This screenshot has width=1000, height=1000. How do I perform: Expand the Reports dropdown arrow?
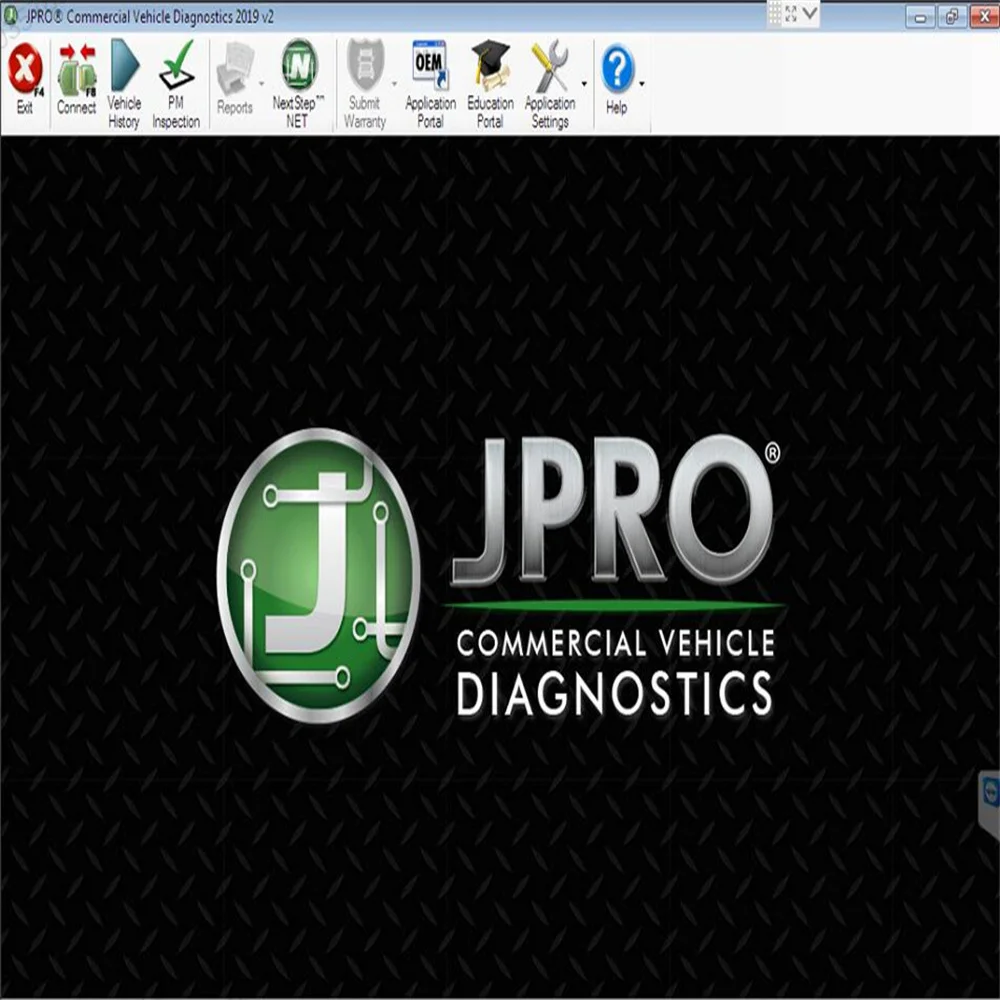(261, 84)
